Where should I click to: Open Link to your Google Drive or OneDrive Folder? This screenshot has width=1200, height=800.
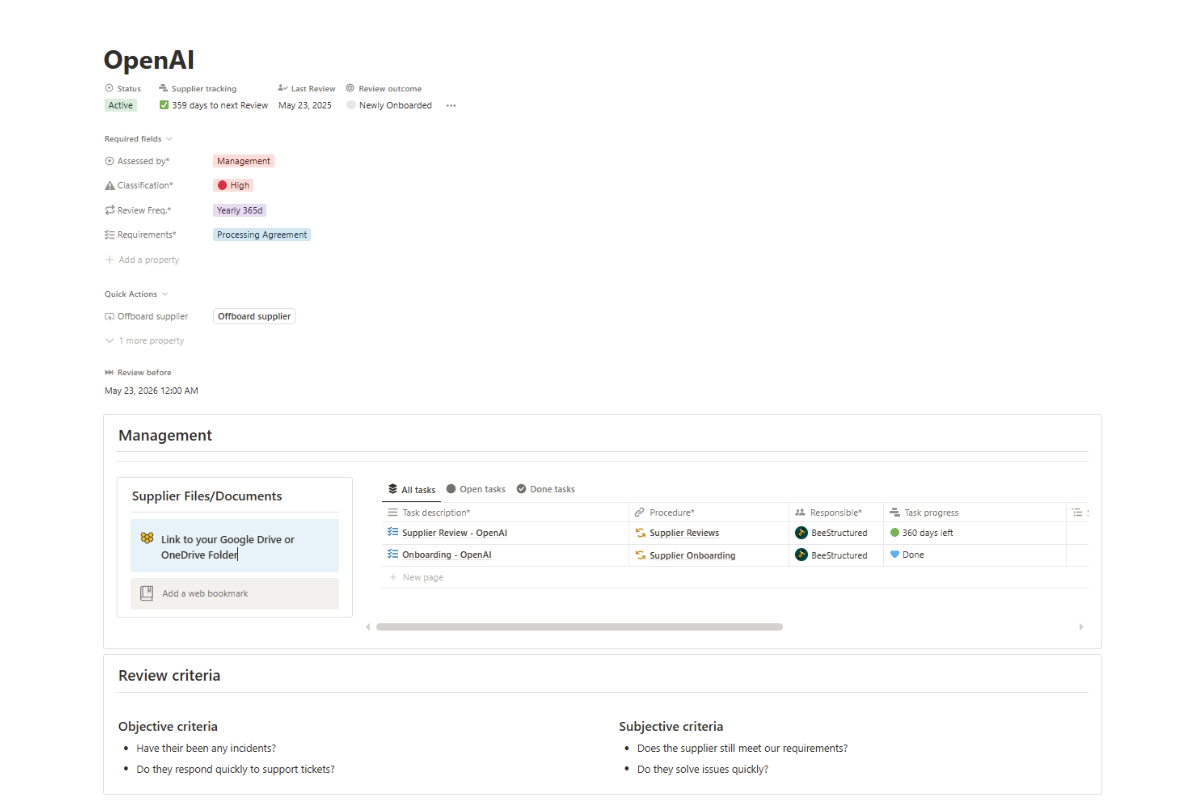(235, 546)
